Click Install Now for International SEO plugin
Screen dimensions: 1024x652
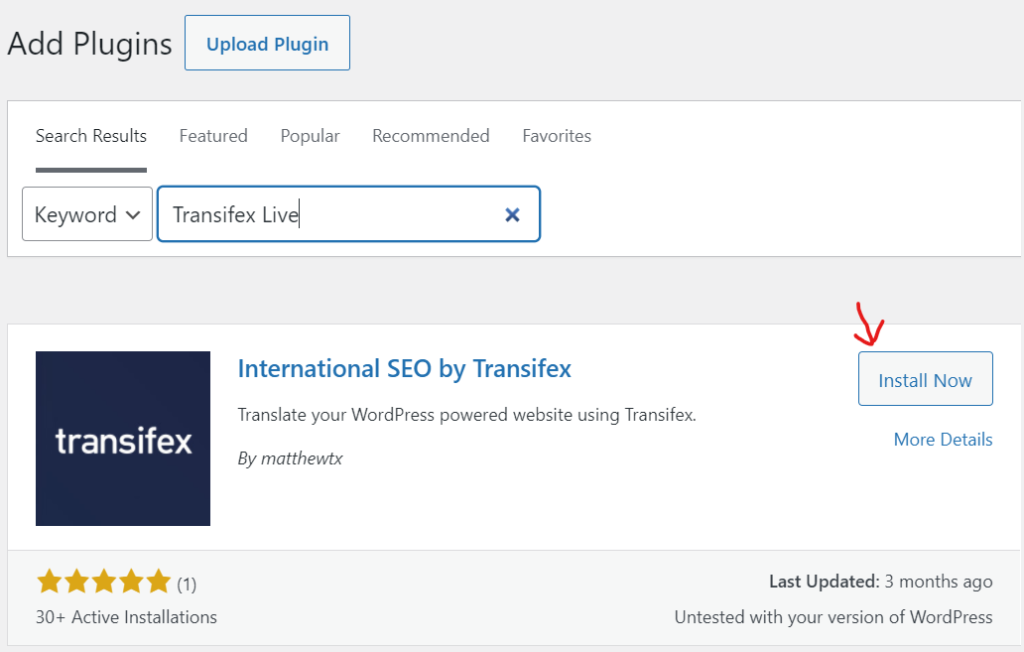[925, 379]
